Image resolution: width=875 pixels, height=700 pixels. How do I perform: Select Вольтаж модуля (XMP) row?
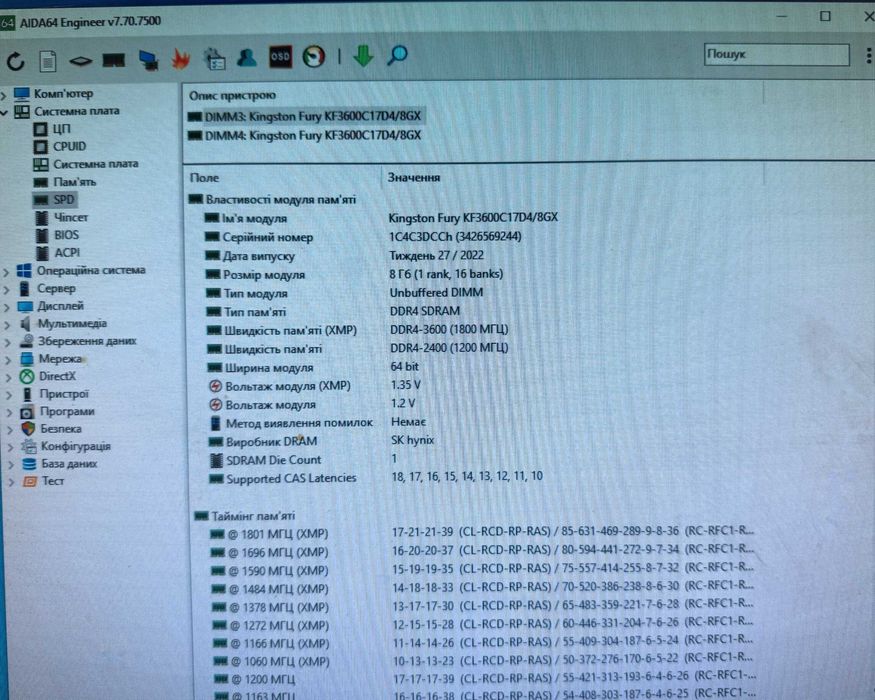click(x=314, y=386)
